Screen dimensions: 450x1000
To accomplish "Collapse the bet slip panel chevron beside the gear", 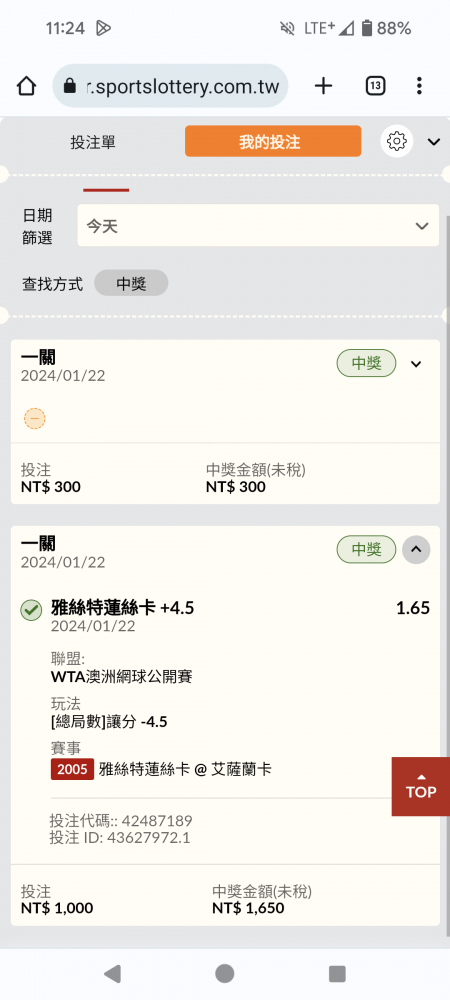I will [x=434, y=142].
